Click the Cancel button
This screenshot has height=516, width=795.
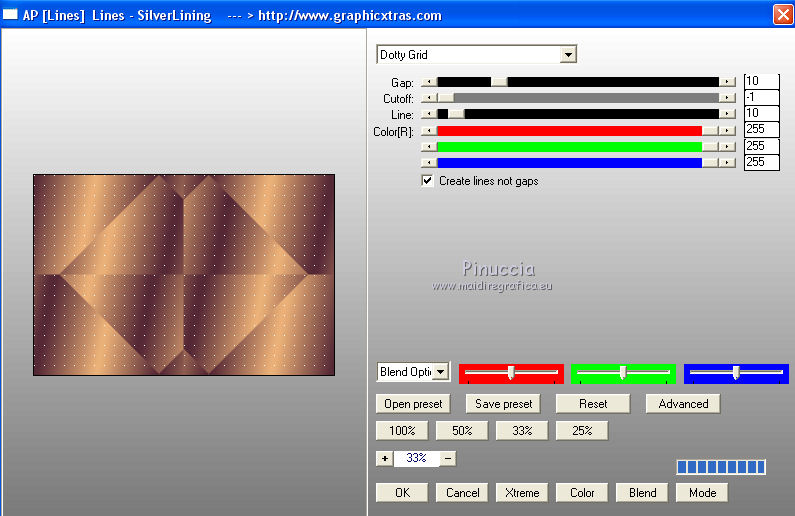(x=462, y=493)
